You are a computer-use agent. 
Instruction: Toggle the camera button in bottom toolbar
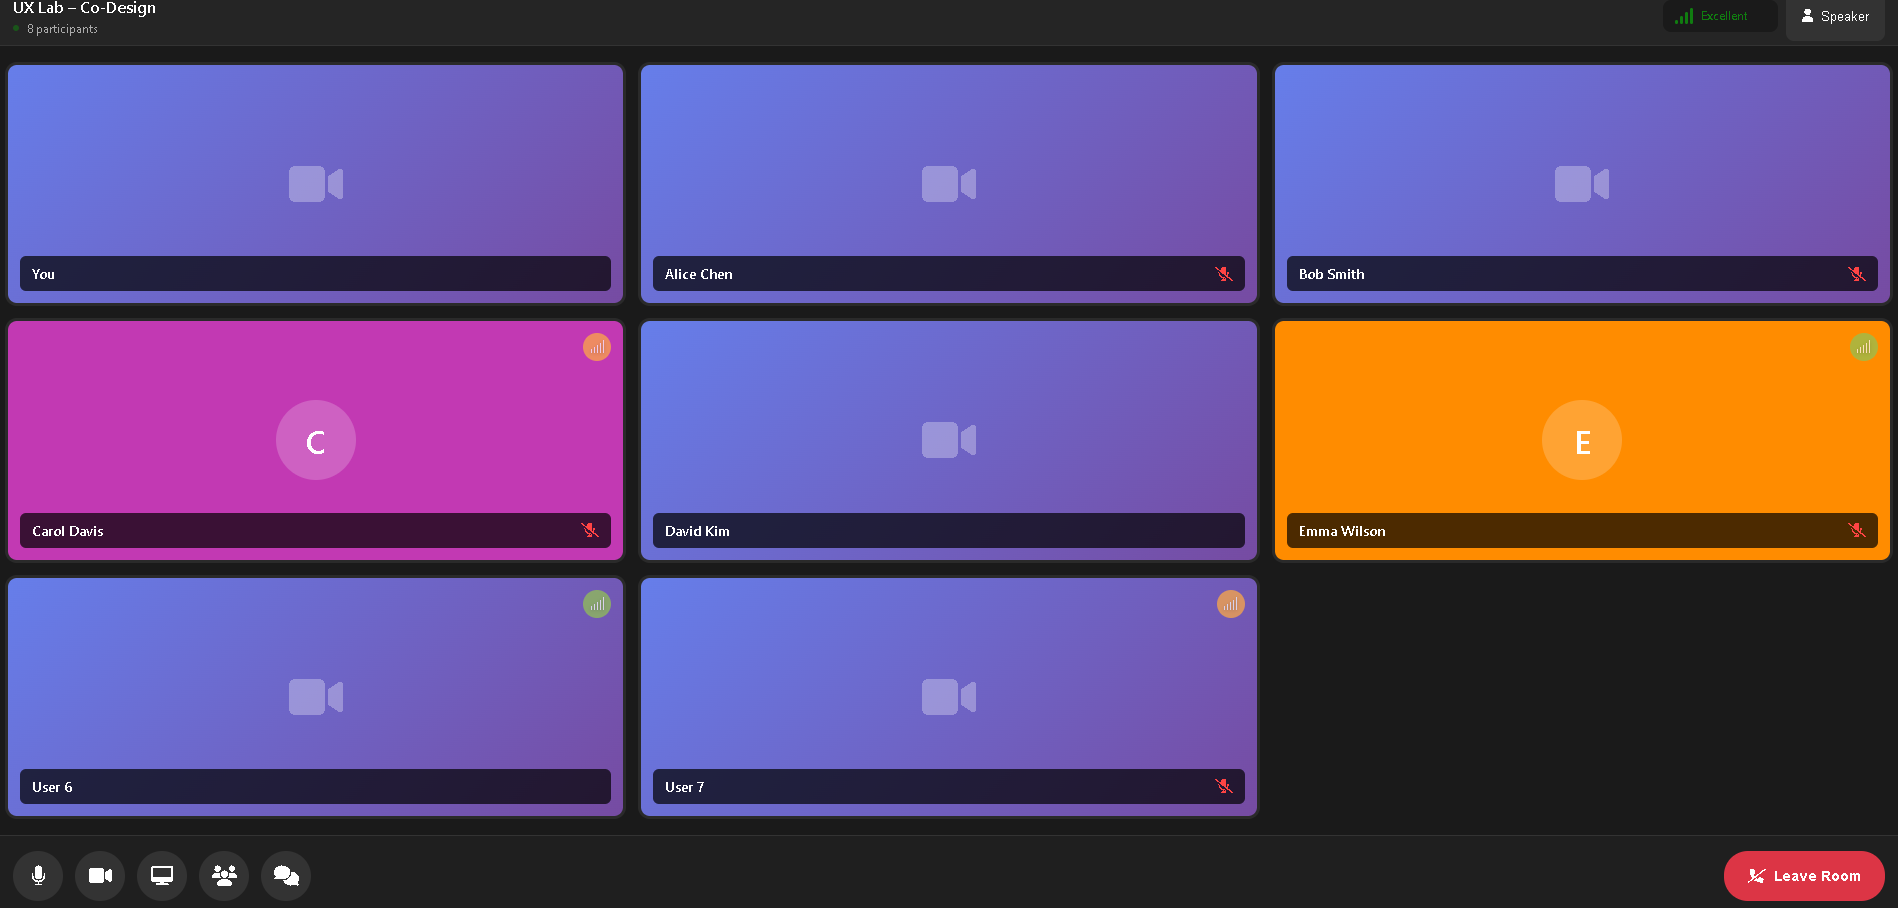click(100, 876)
